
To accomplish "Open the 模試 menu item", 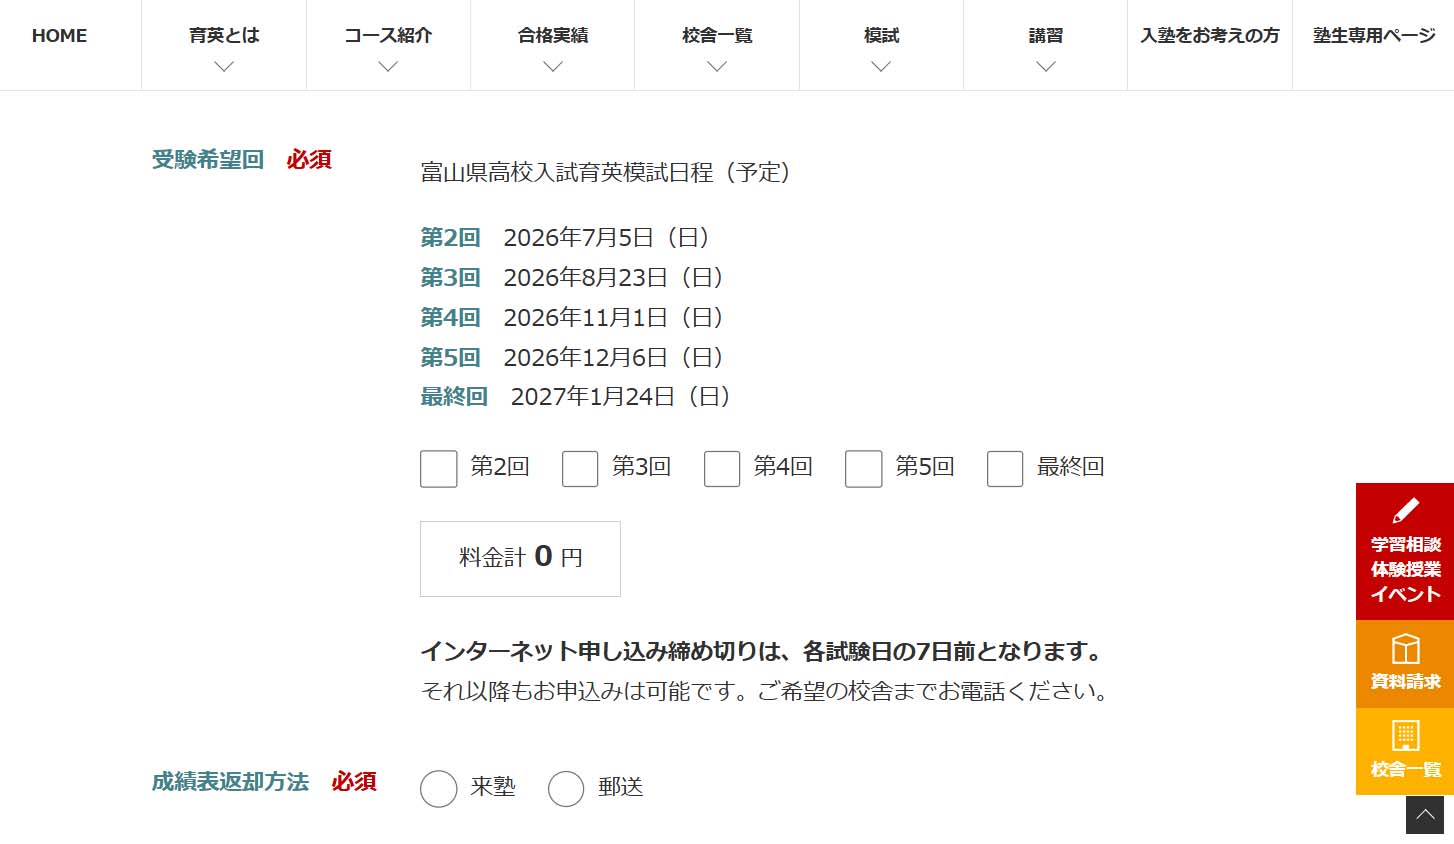I will [x=881, y=36].
